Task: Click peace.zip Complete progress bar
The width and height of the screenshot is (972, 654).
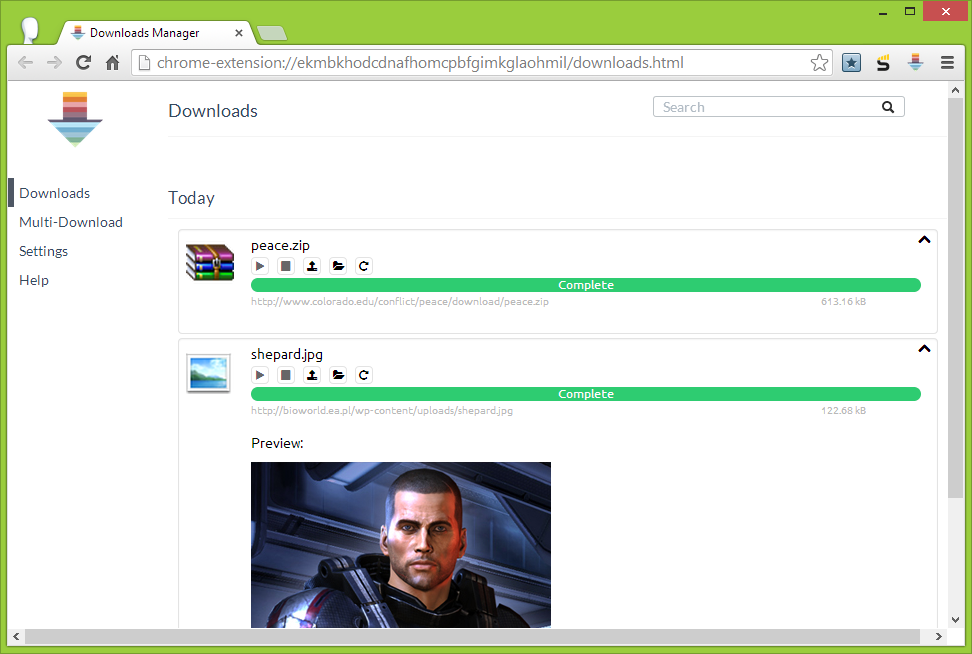Action: (586, 285)
